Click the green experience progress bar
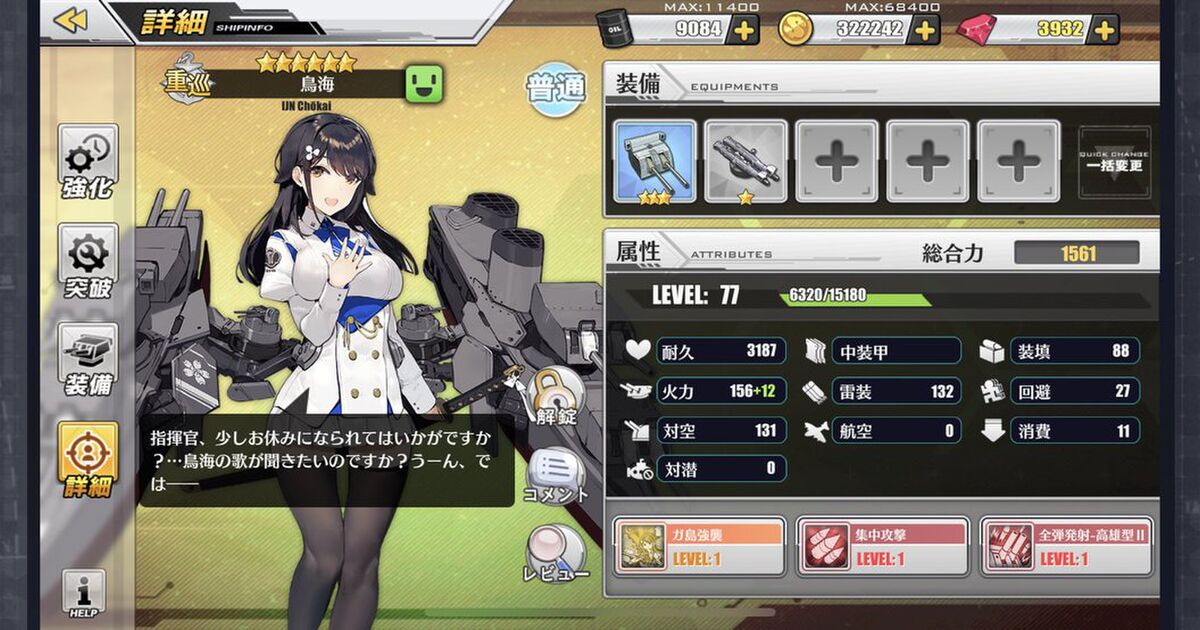 coord(855,297)
